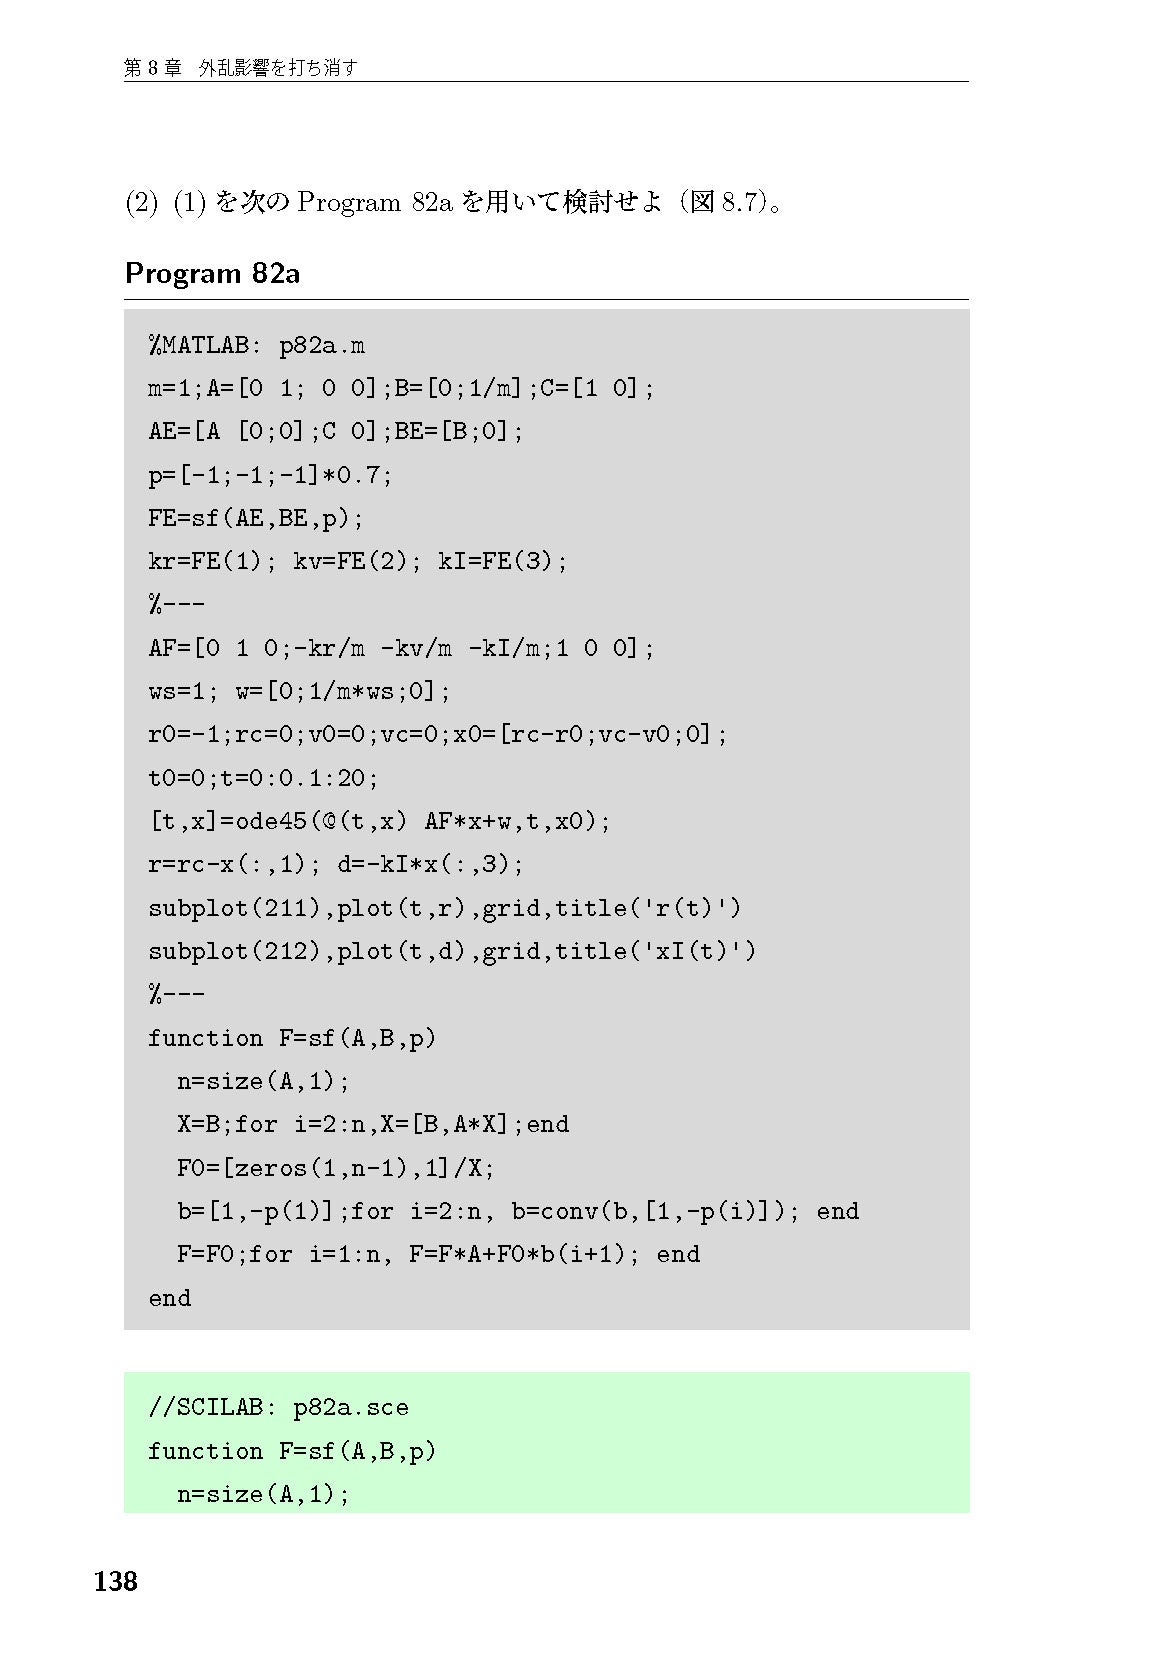The width and height of the screenshot is (1166, 1654).
Task: Click the "ws=1; w=[0;1/m*ws;0];" line
Action: tap(299, 691)
